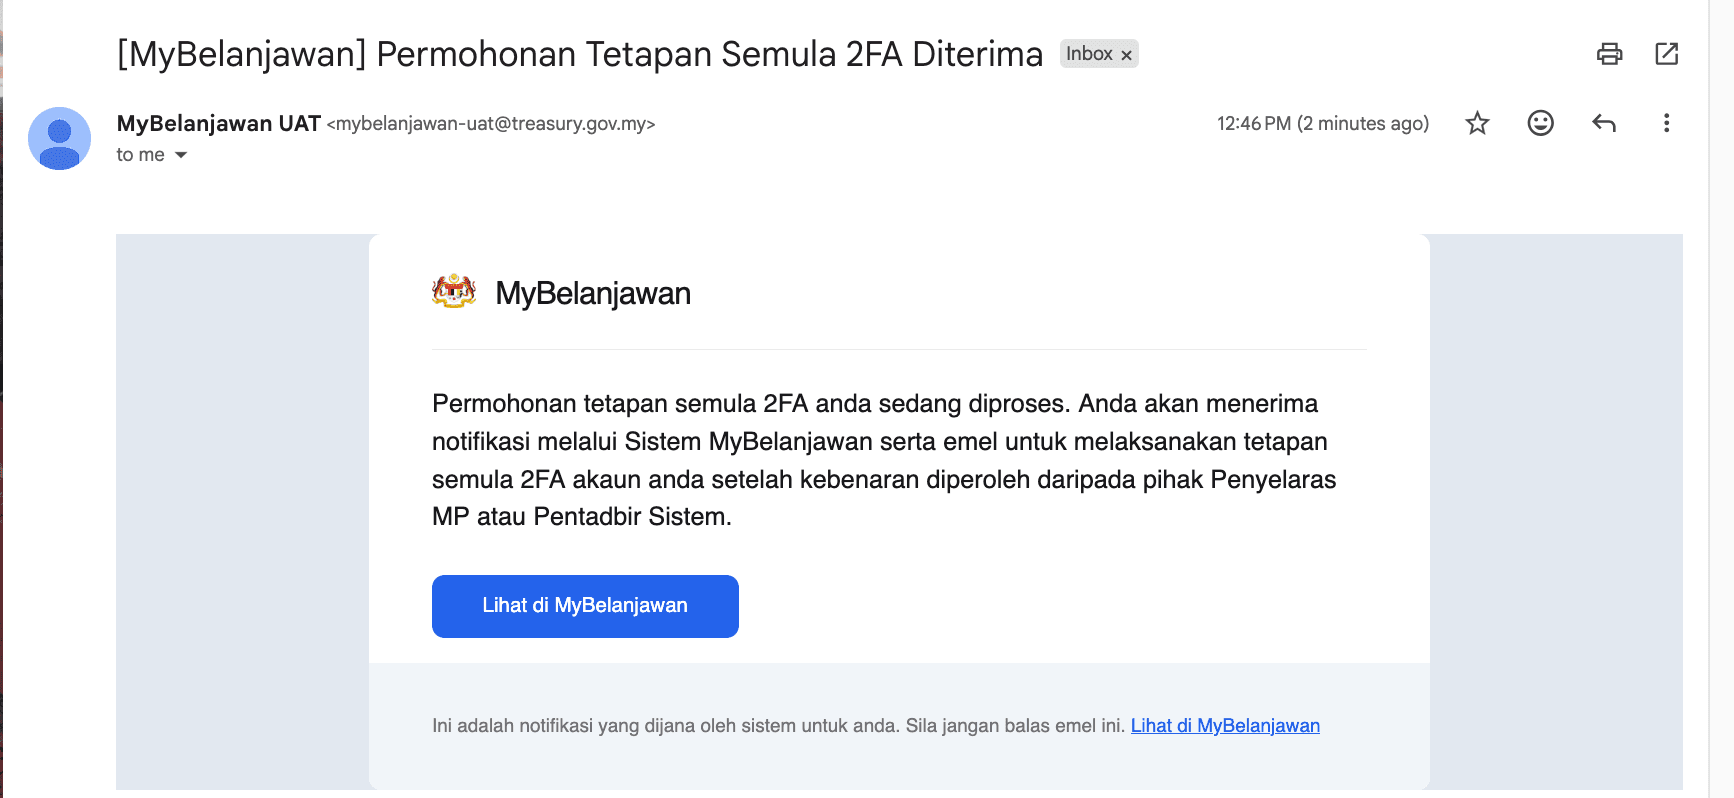Click the Malaysian coat of arms logo
This screenshot has height=798, width=1734.
pyautogui.click(x=454, y=292)
